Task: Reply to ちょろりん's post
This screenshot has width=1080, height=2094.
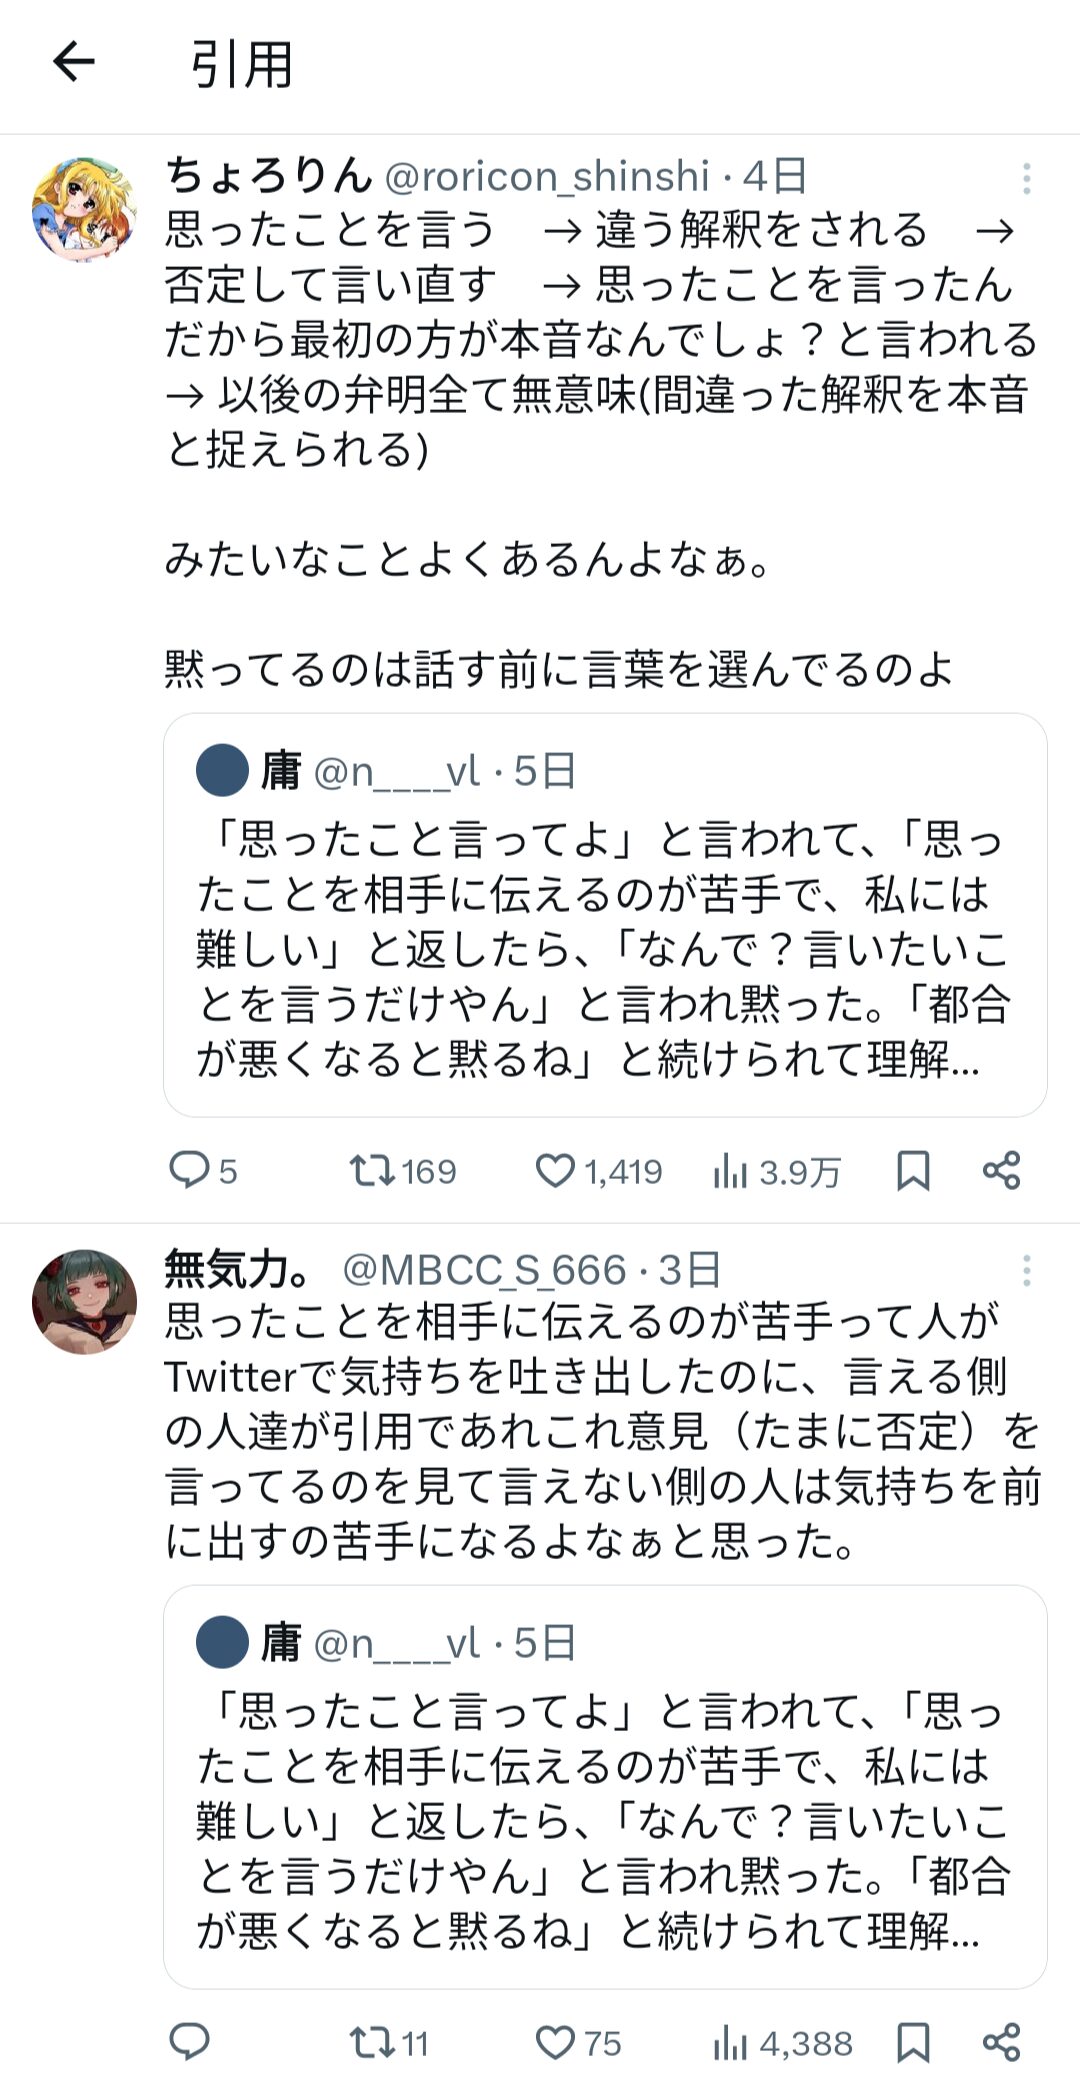Action: click(189, 1170)
